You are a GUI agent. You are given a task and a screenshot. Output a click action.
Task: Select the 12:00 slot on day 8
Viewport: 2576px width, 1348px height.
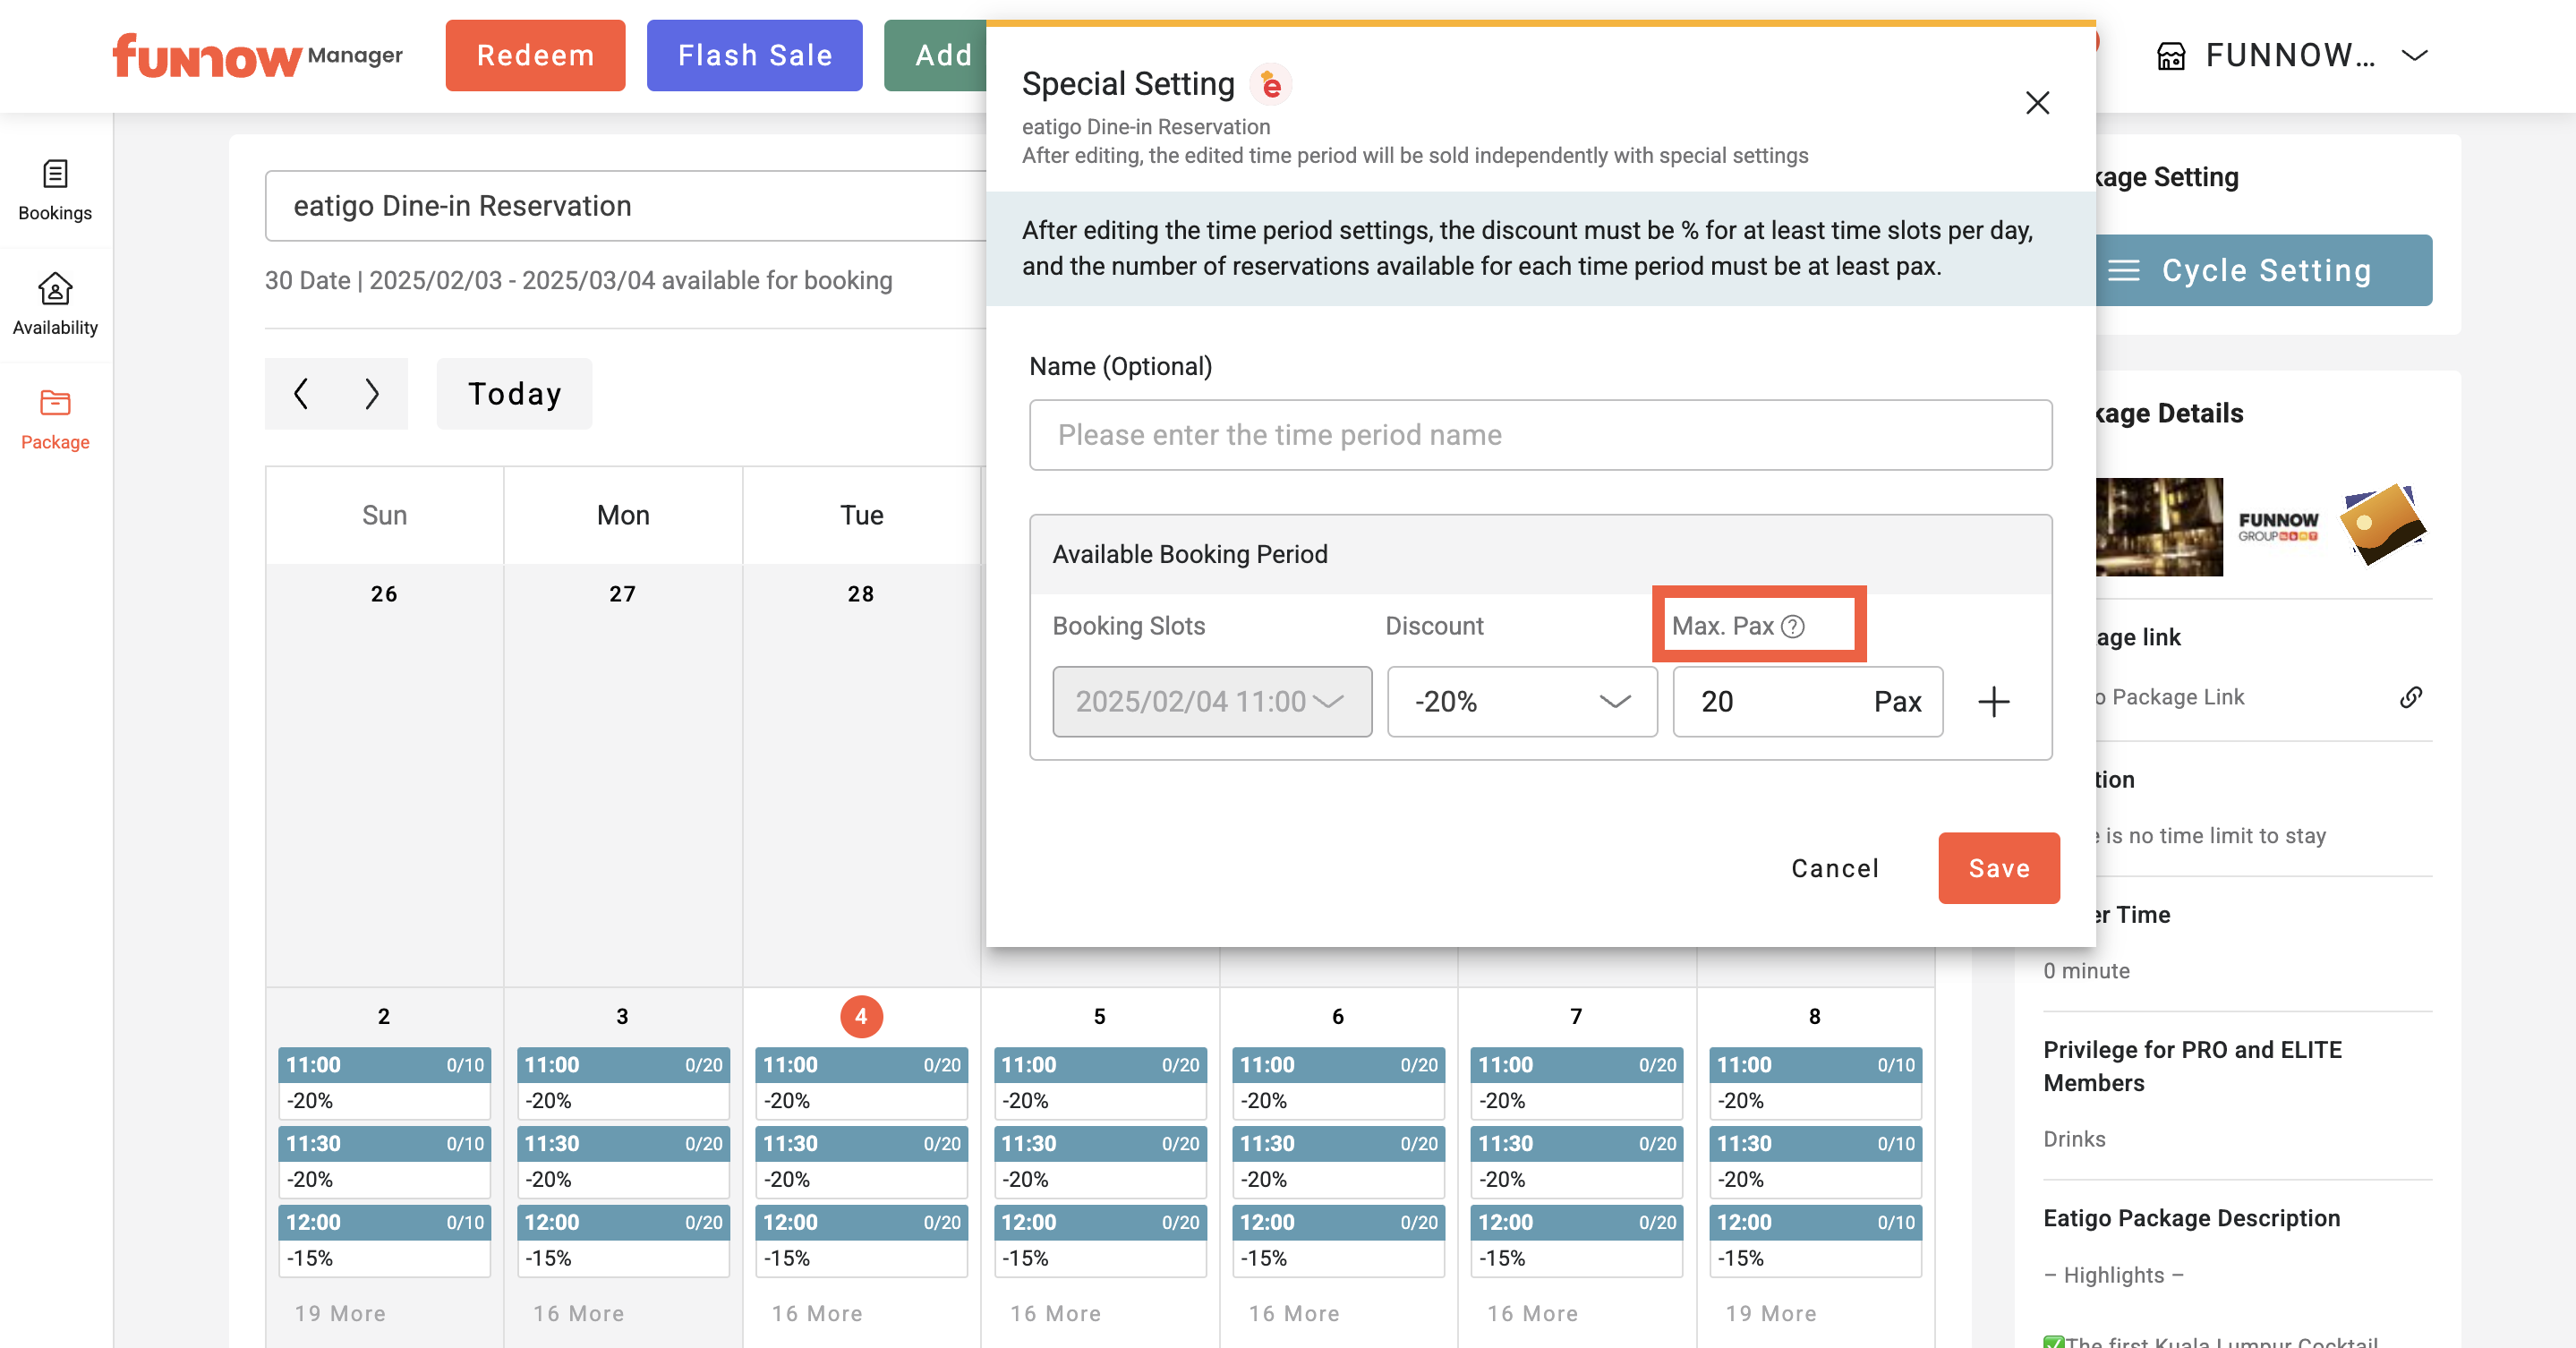pos(1815,1241)
